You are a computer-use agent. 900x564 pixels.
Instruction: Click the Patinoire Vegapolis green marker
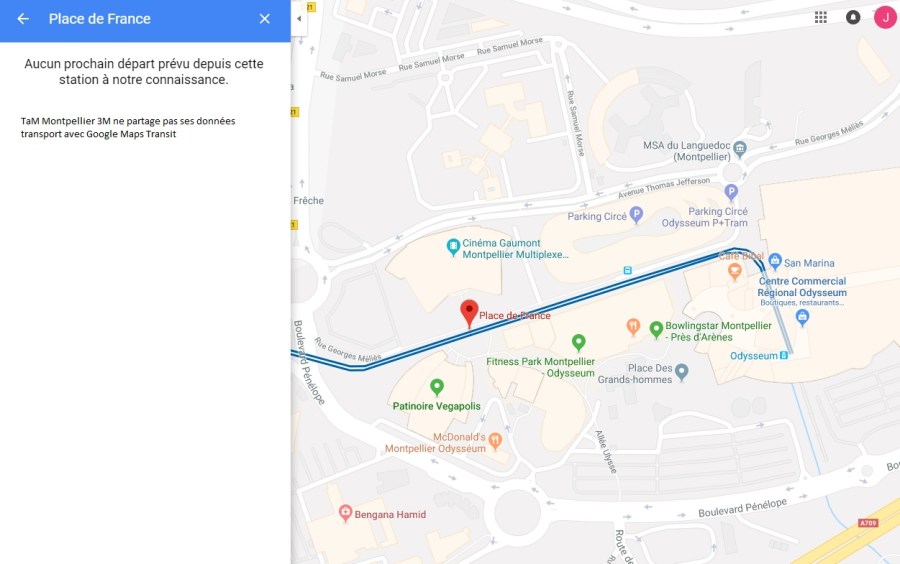coord(437,387)
